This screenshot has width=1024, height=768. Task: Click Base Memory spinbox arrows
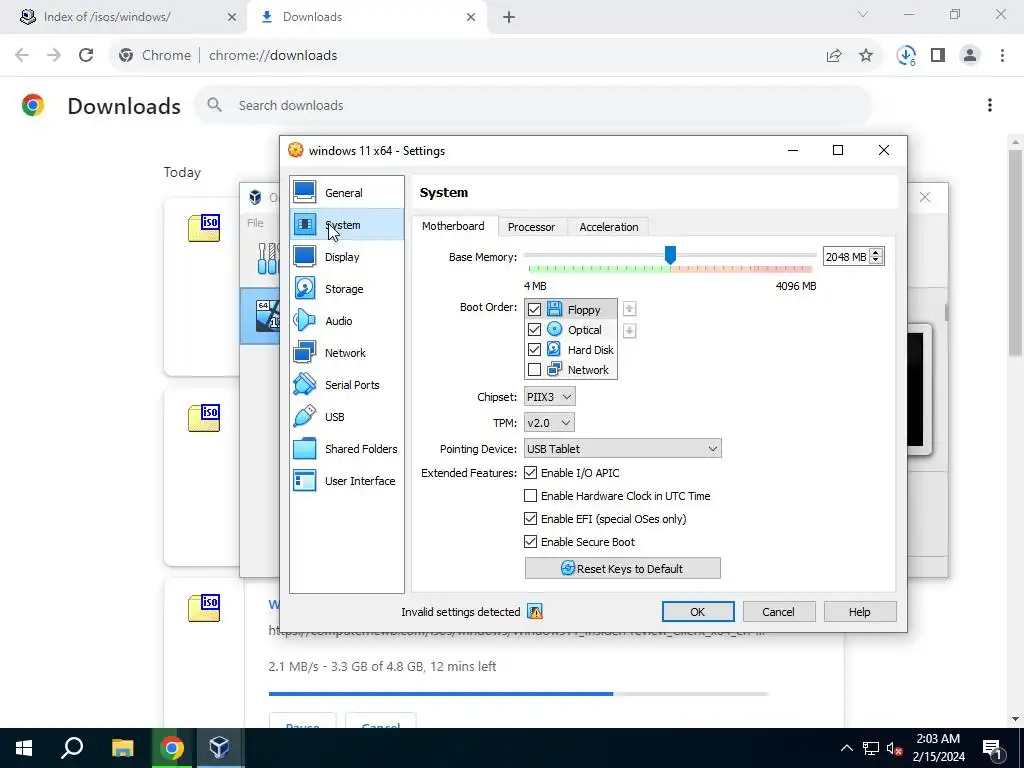876,257
